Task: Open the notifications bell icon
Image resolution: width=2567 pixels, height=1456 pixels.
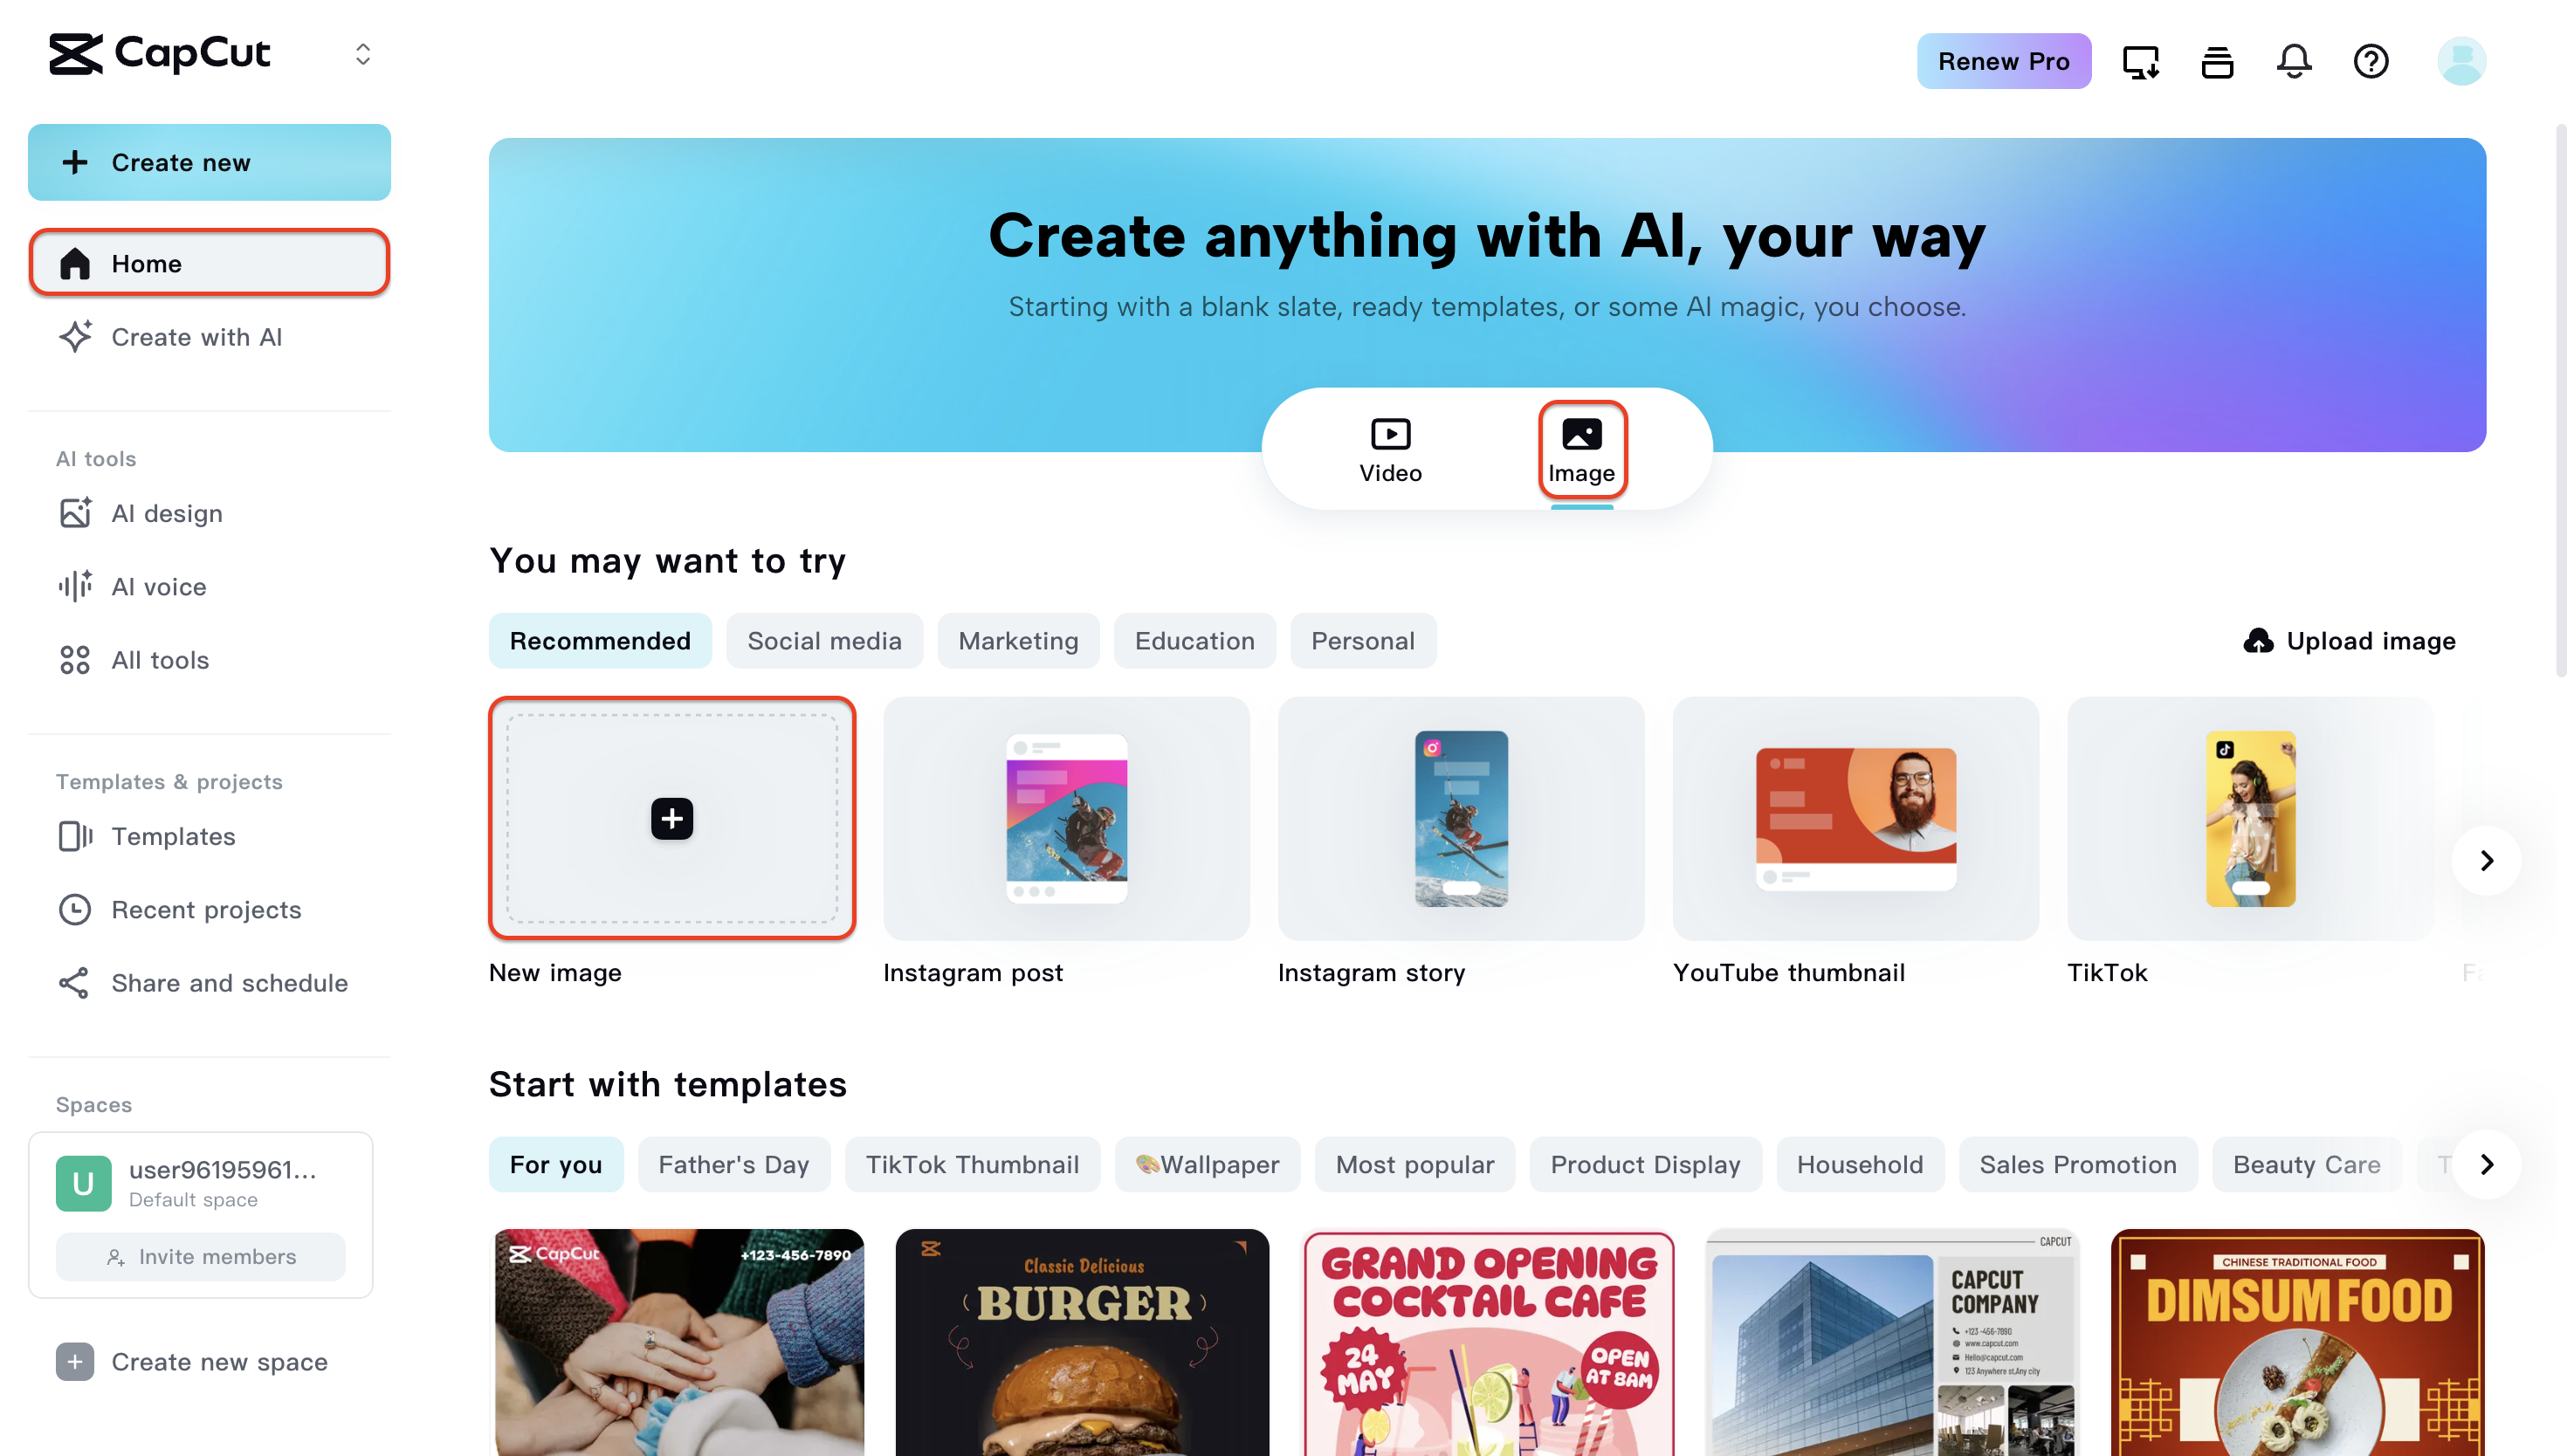Action: (x=2293, y=62)
